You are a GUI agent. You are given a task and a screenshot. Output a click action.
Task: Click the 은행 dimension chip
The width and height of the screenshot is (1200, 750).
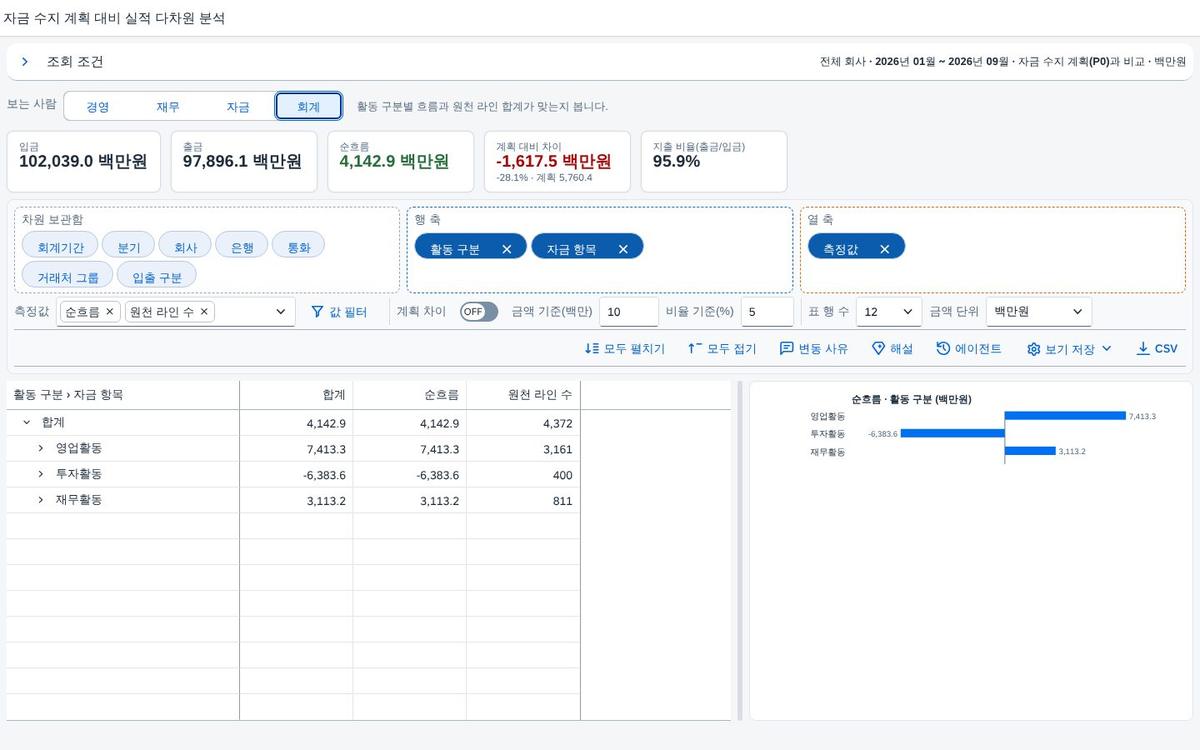tap(242, 247)
